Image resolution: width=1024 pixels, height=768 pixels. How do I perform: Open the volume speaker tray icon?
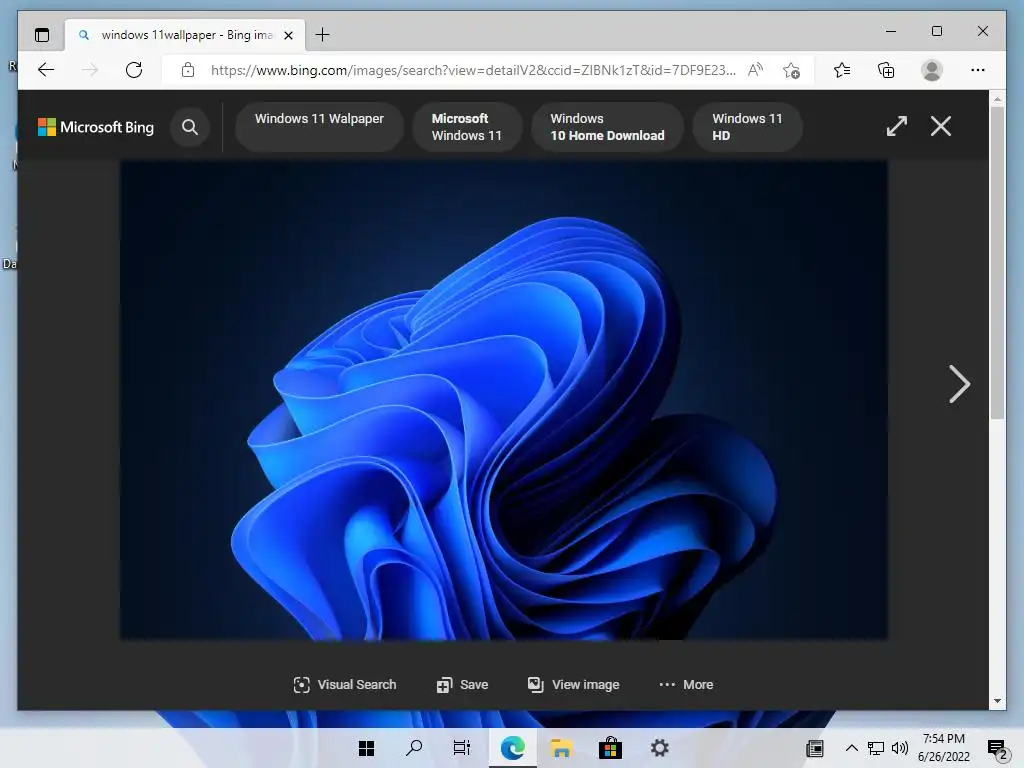click(x=900, y=748)
